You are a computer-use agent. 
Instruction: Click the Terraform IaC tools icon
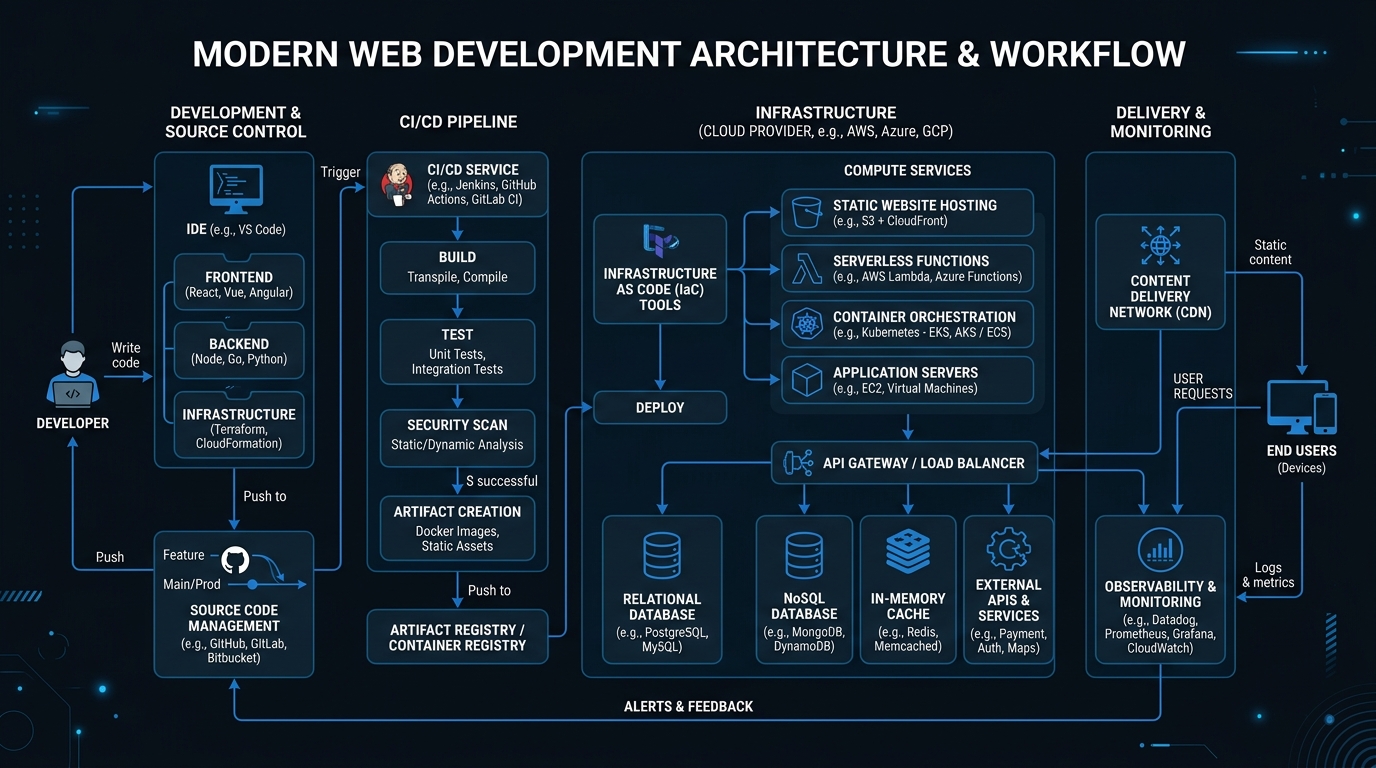(x=660, y=241)
